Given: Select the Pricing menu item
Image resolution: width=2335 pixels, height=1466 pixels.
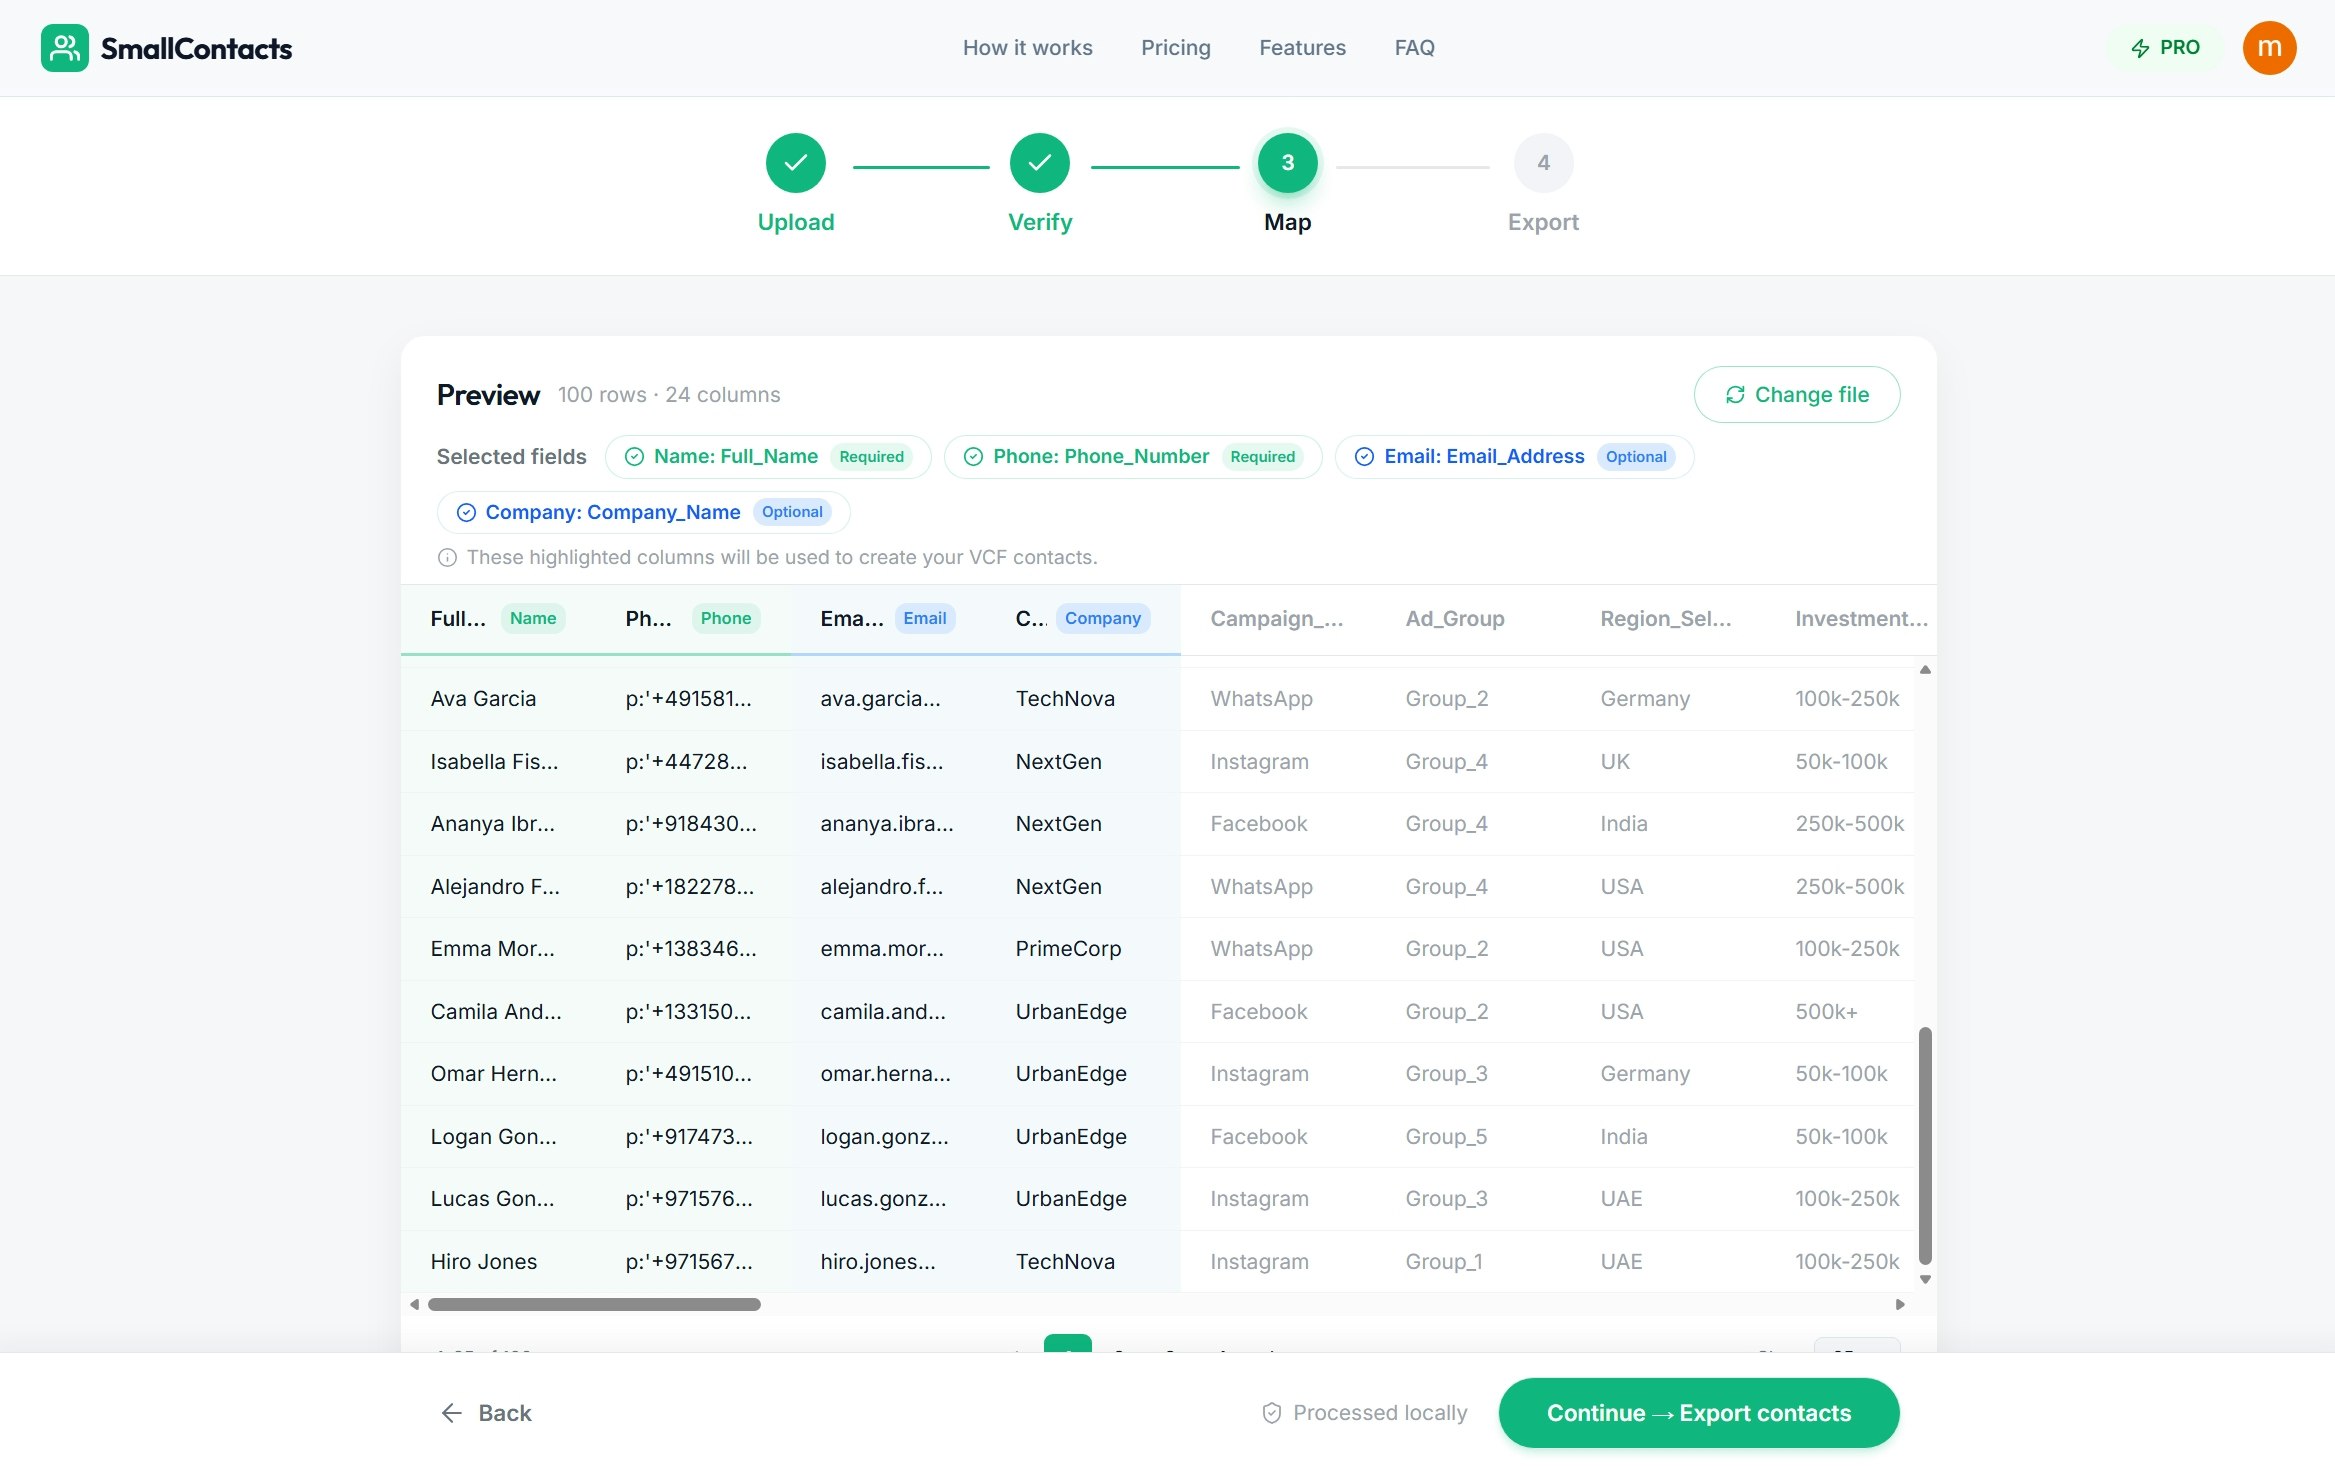Looking at the screenshot, I should tap(1176, 47).
